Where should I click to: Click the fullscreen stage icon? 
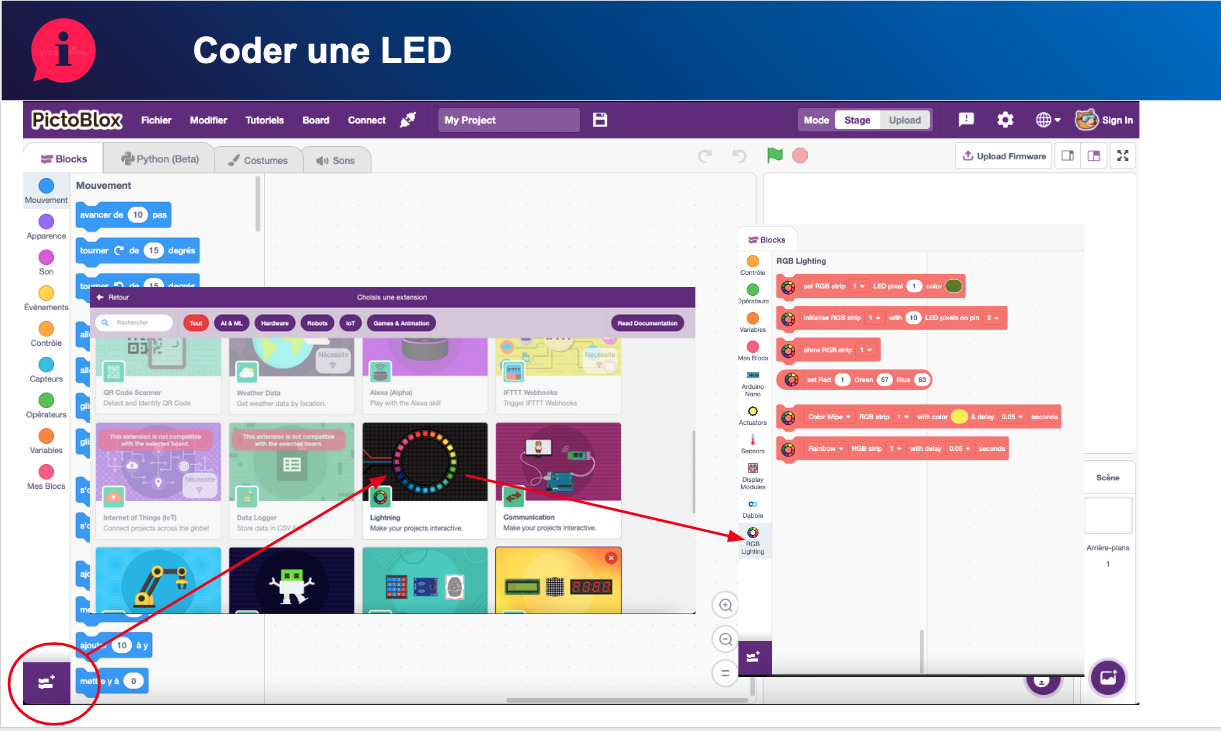click(x=1123, y=156)
